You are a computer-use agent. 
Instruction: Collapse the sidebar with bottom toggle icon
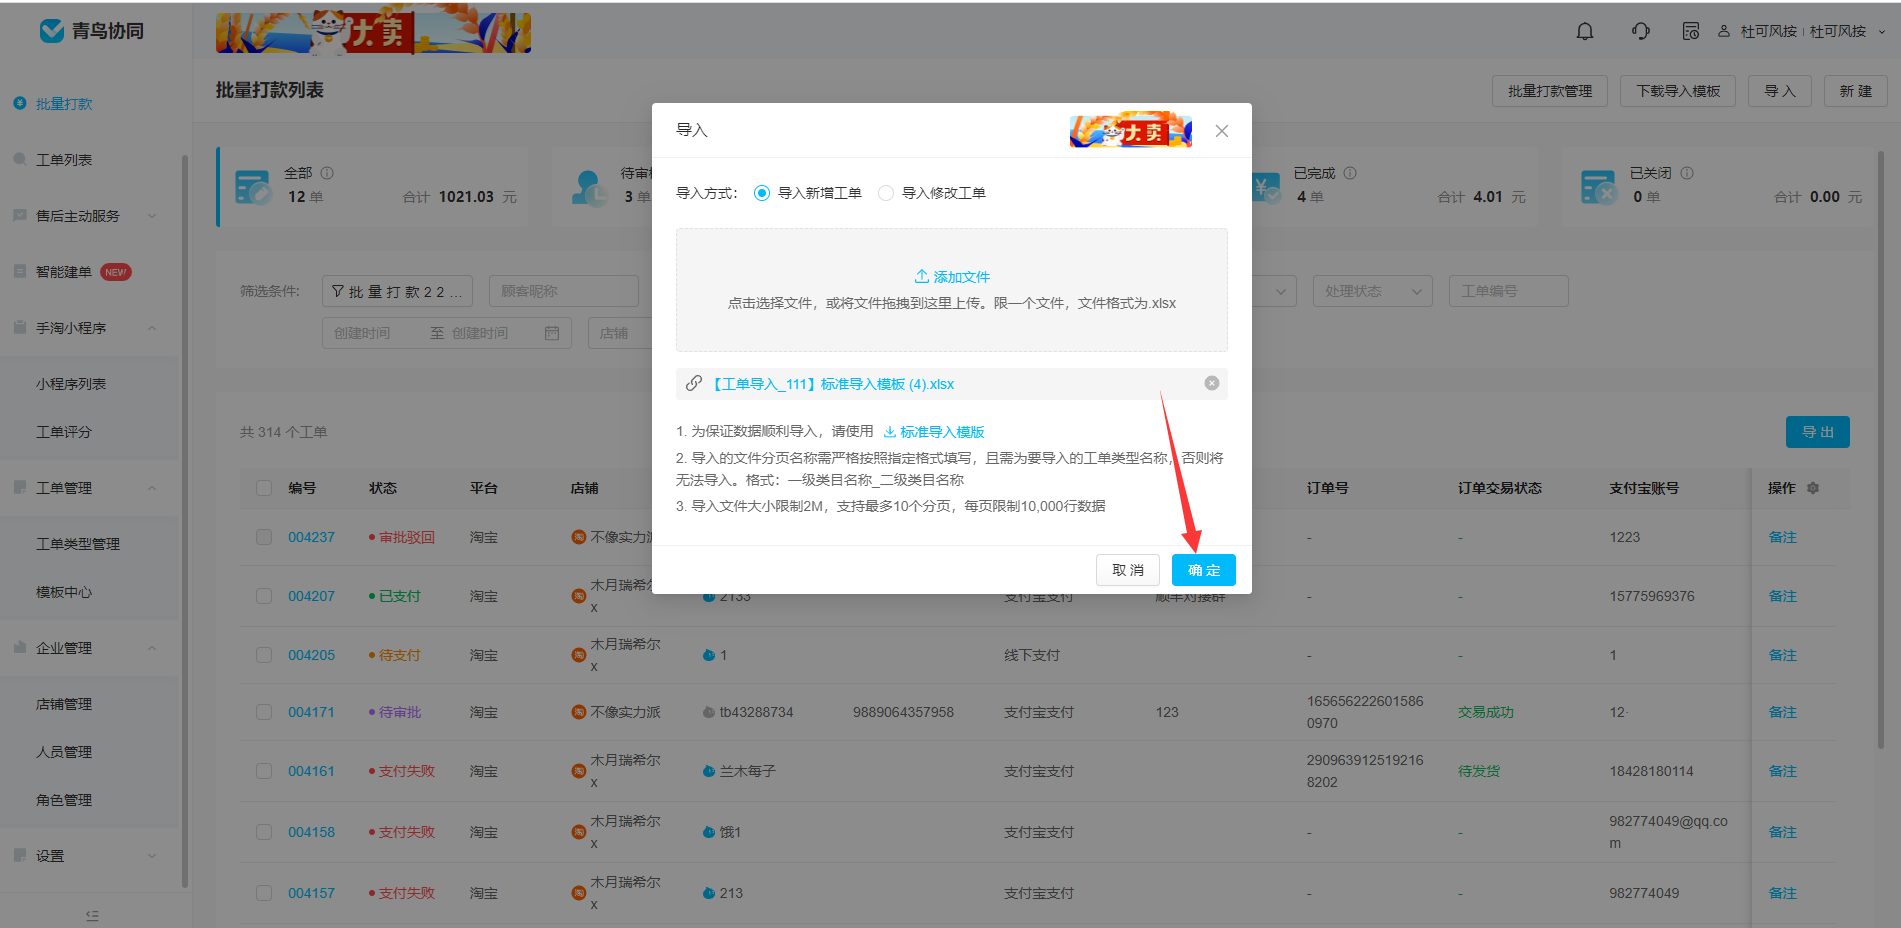click(x=92, y=915)
